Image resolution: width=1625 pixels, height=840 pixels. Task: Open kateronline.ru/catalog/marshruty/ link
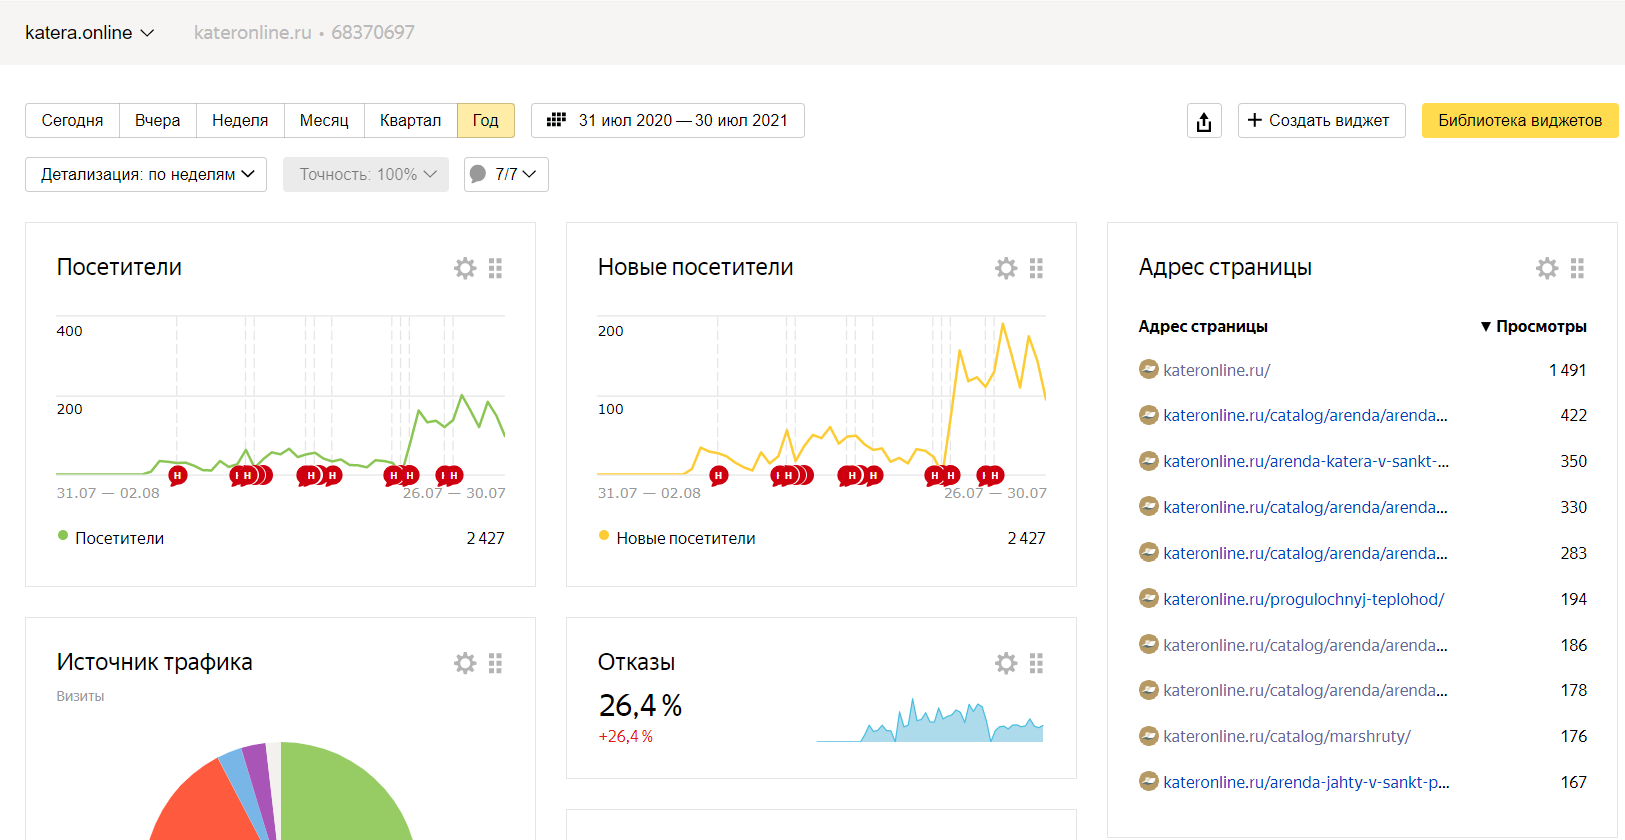click(x=1287, y=736)
